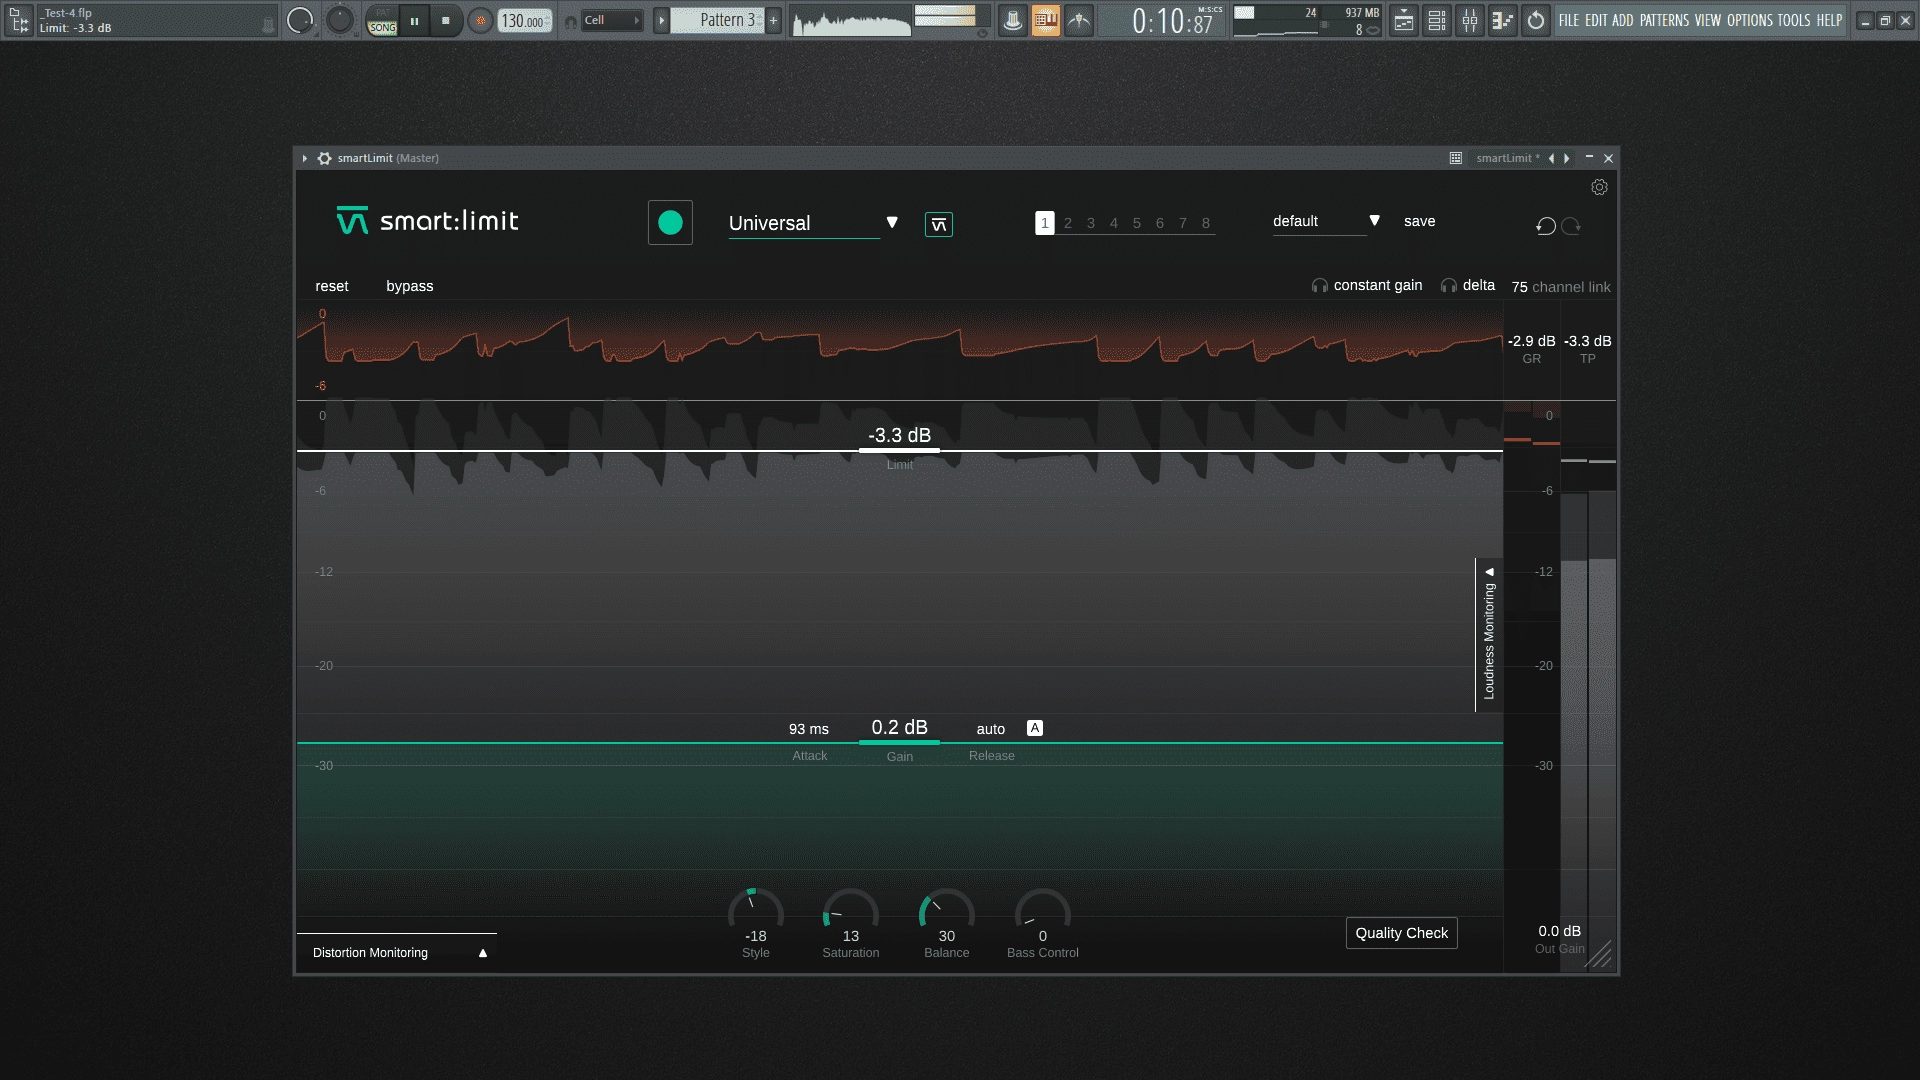Open plugin wrapper detailed settings gear

[x=324, y=158]
